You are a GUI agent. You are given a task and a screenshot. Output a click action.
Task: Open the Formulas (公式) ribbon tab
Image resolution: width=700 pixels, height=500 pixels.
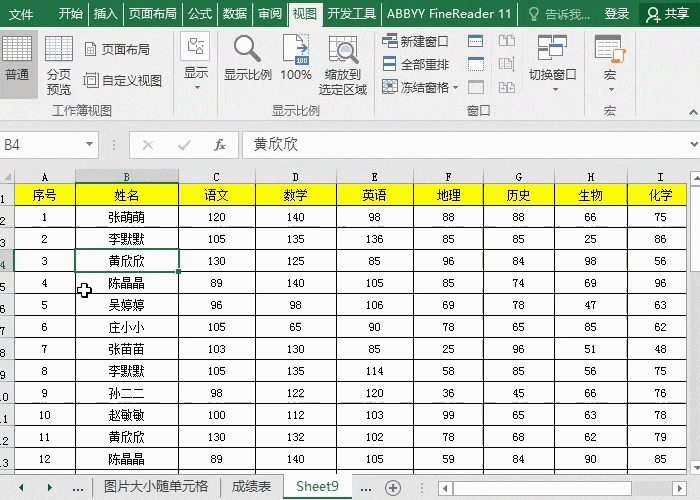point(200,14)
